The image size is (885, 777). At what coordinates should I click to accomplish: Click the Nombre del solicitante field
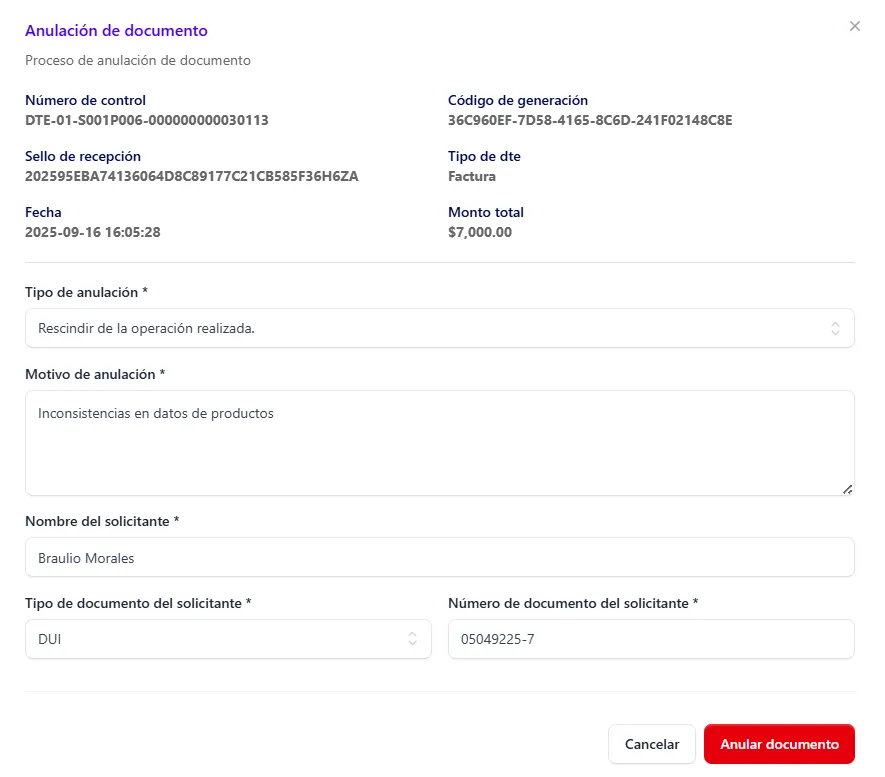[440, 557]
